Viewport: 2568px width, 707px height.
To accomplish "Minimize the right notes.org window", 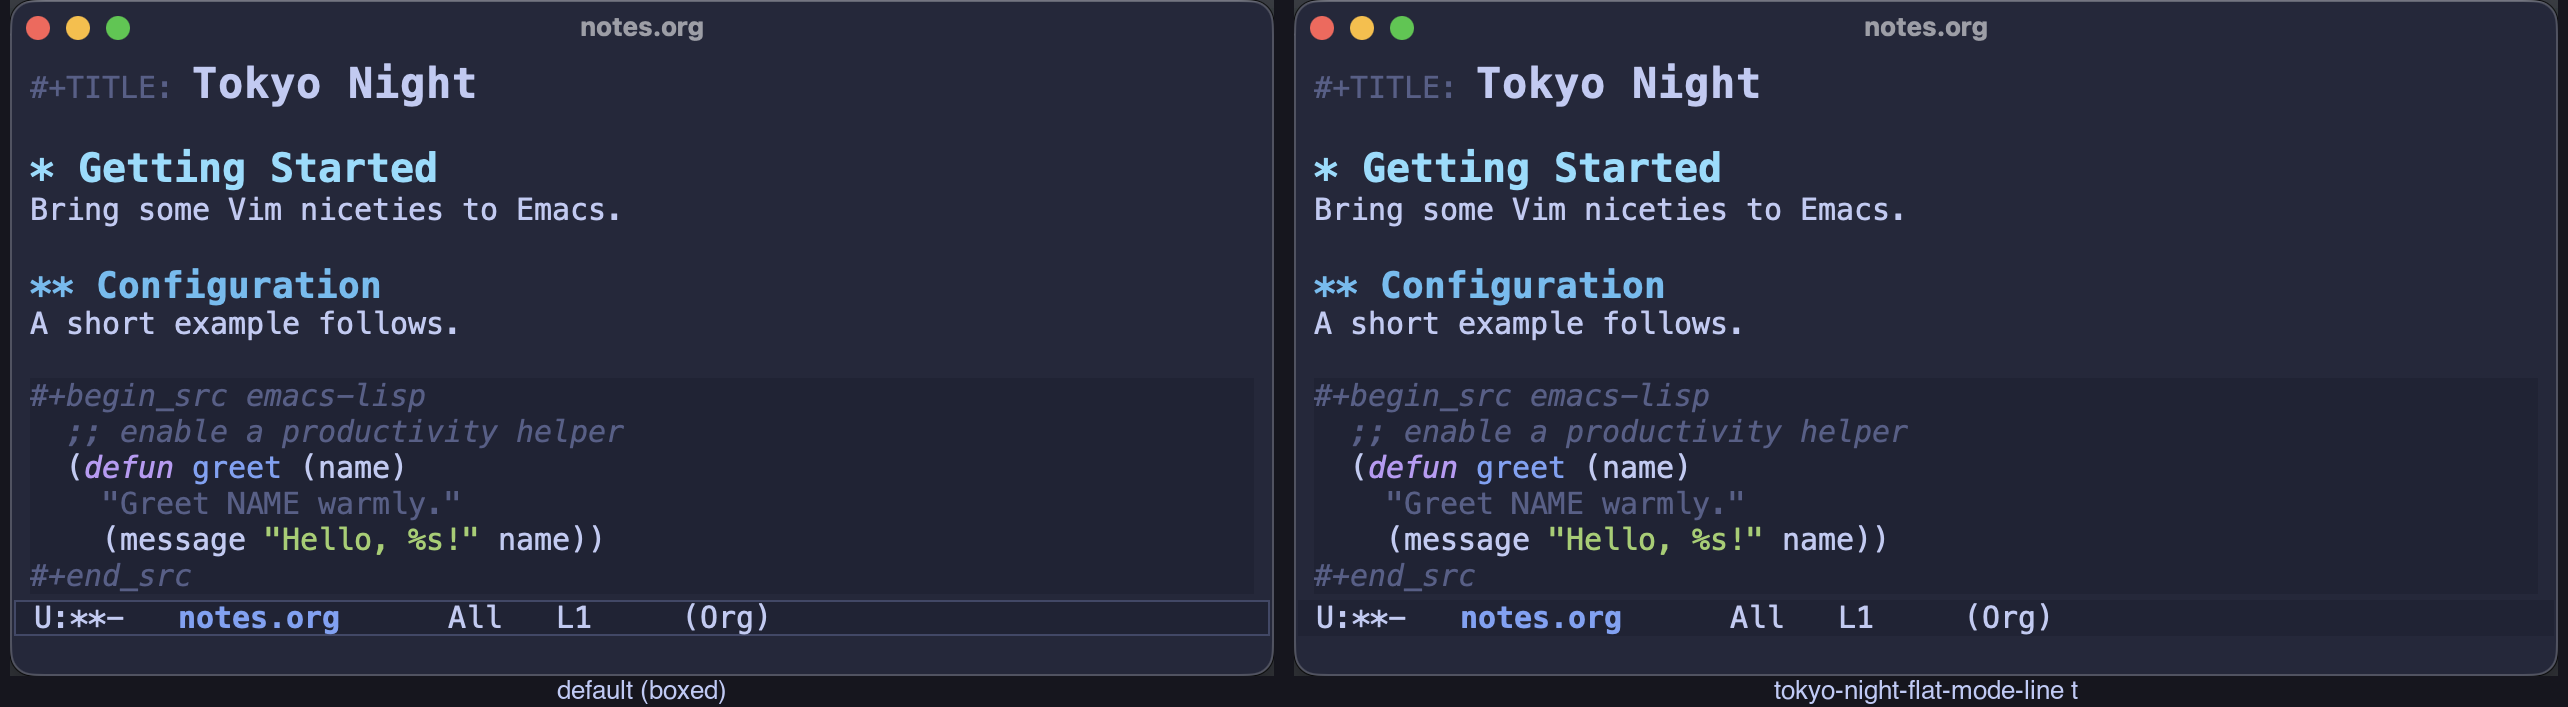I will coord(1362,28).
